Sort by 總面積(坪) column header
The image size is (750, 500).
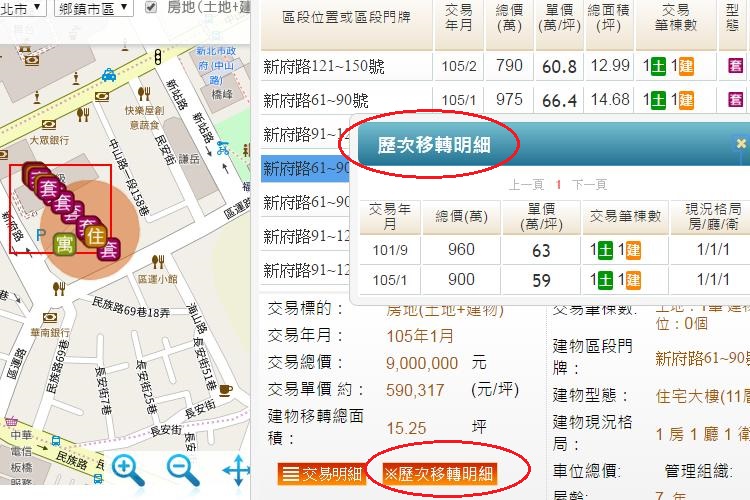tap(609, 17)
